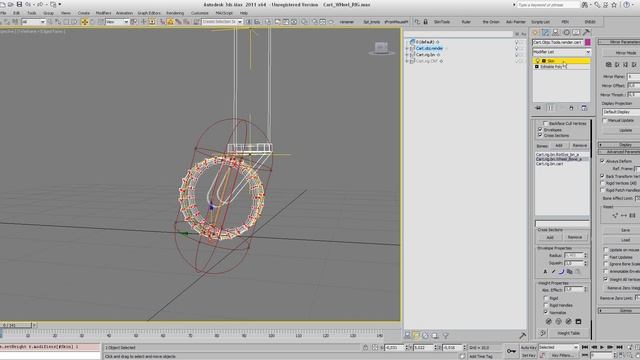640x360 pixels.
Task: Toggle the Always Deform checkbox
Action: (602, 161)
